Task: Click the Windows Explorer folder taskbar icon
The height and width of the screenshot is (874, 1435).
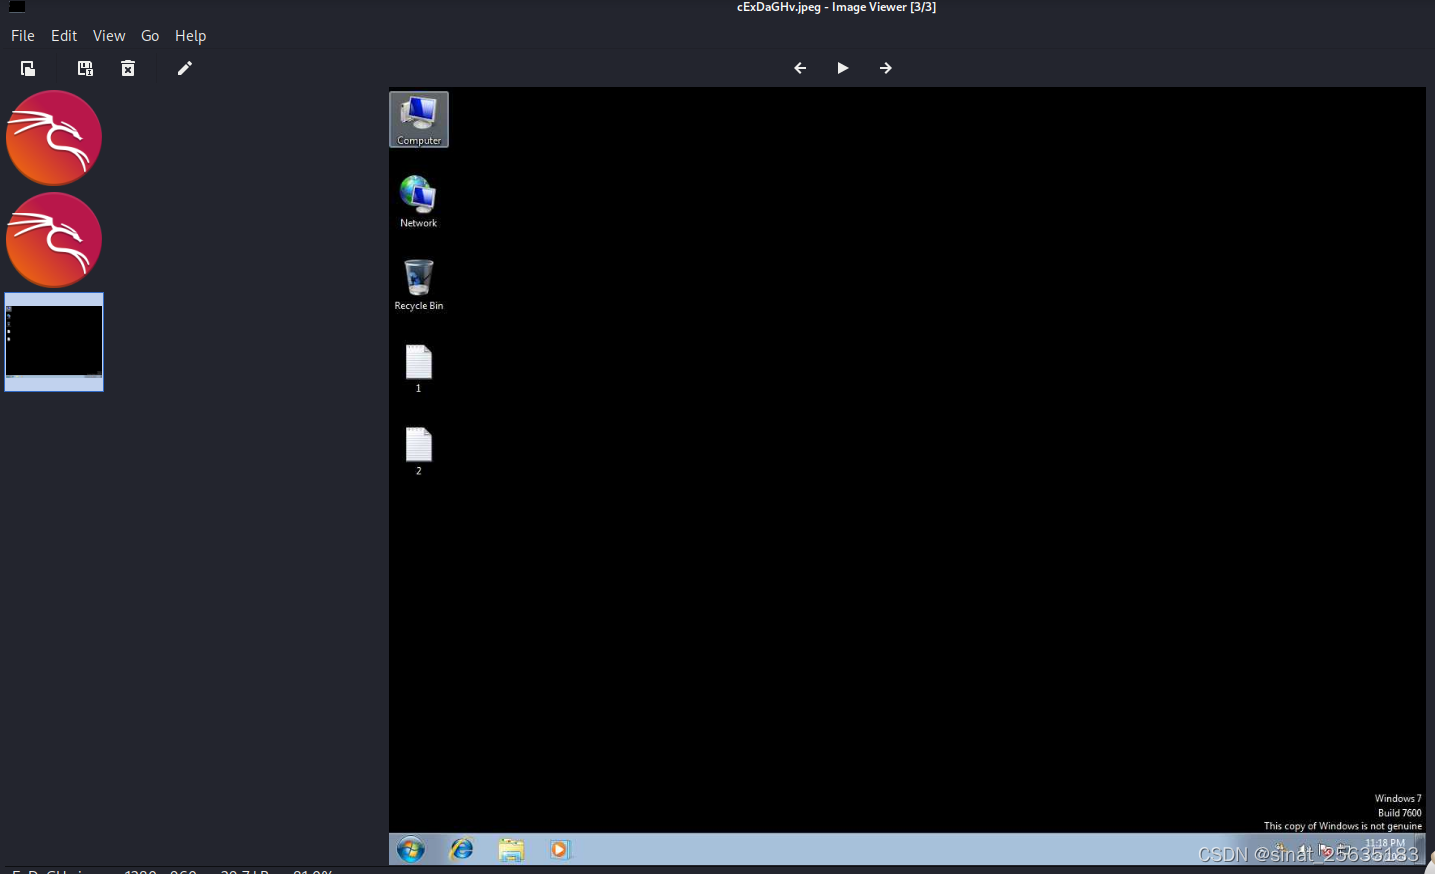Action: (x=511, y=850)
